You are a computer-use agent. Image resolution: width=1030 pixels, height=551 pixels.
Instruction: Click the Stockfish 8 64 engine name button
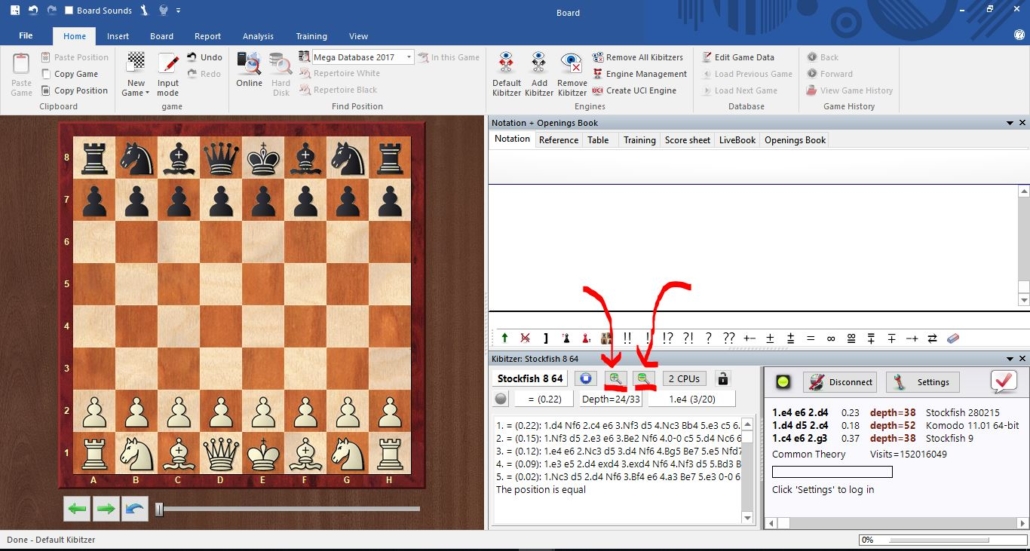tap(529, 379)
